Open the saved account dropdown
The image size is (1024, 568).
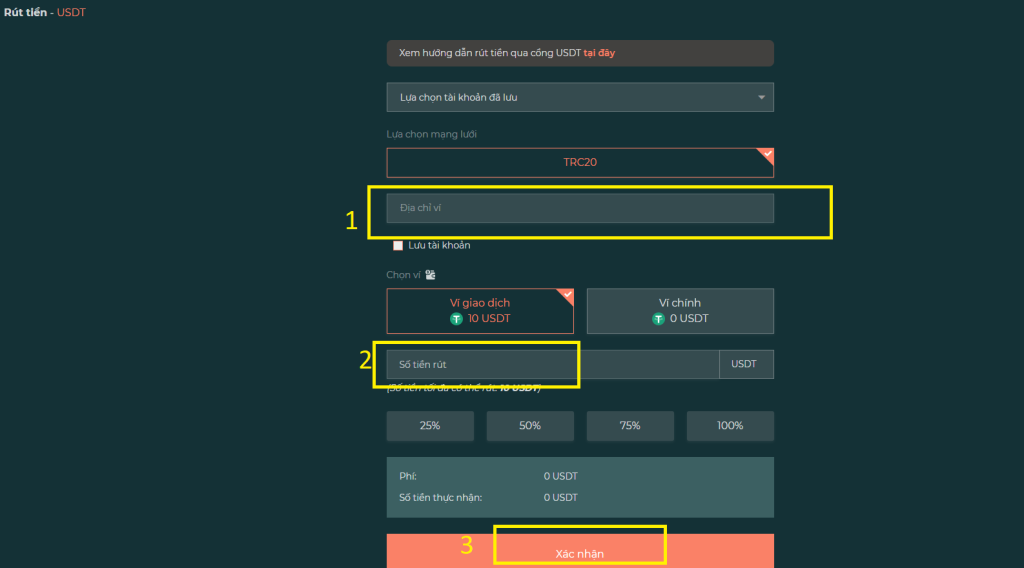(x=580, y=97)
